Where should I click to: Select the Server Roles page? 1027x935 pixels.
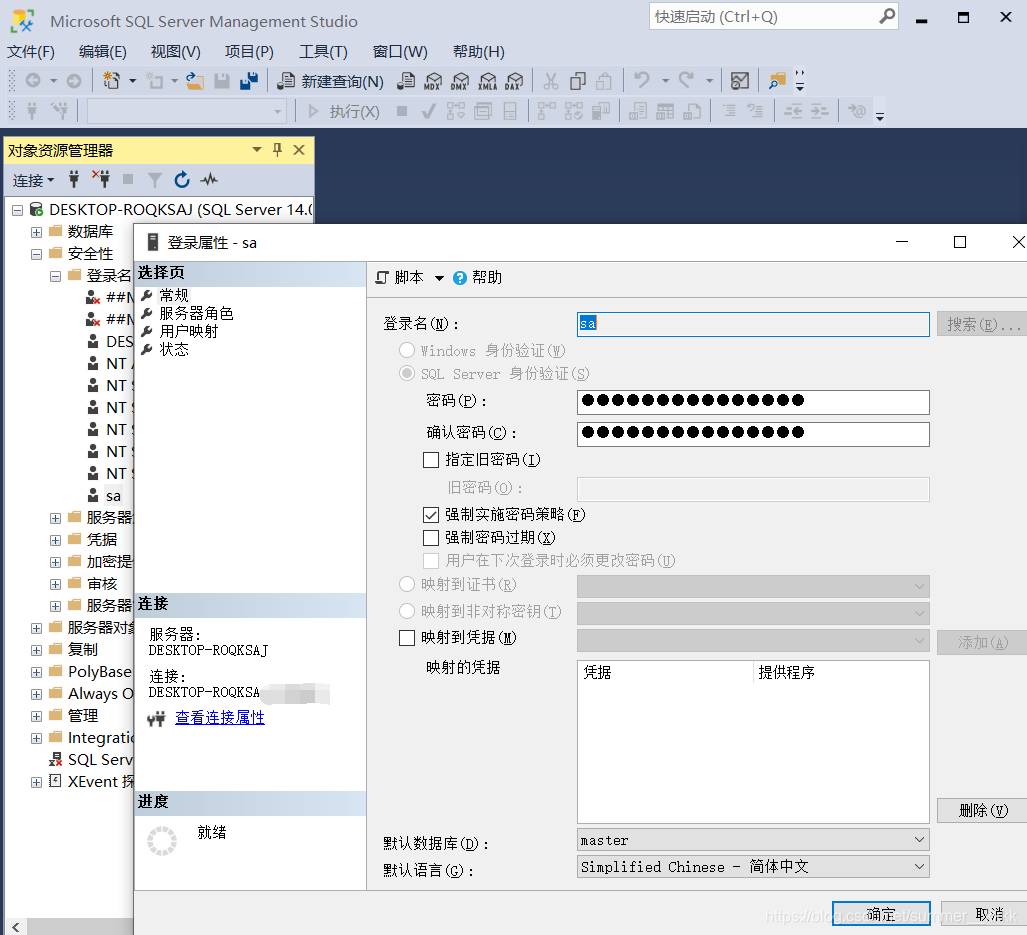point(196,313)
